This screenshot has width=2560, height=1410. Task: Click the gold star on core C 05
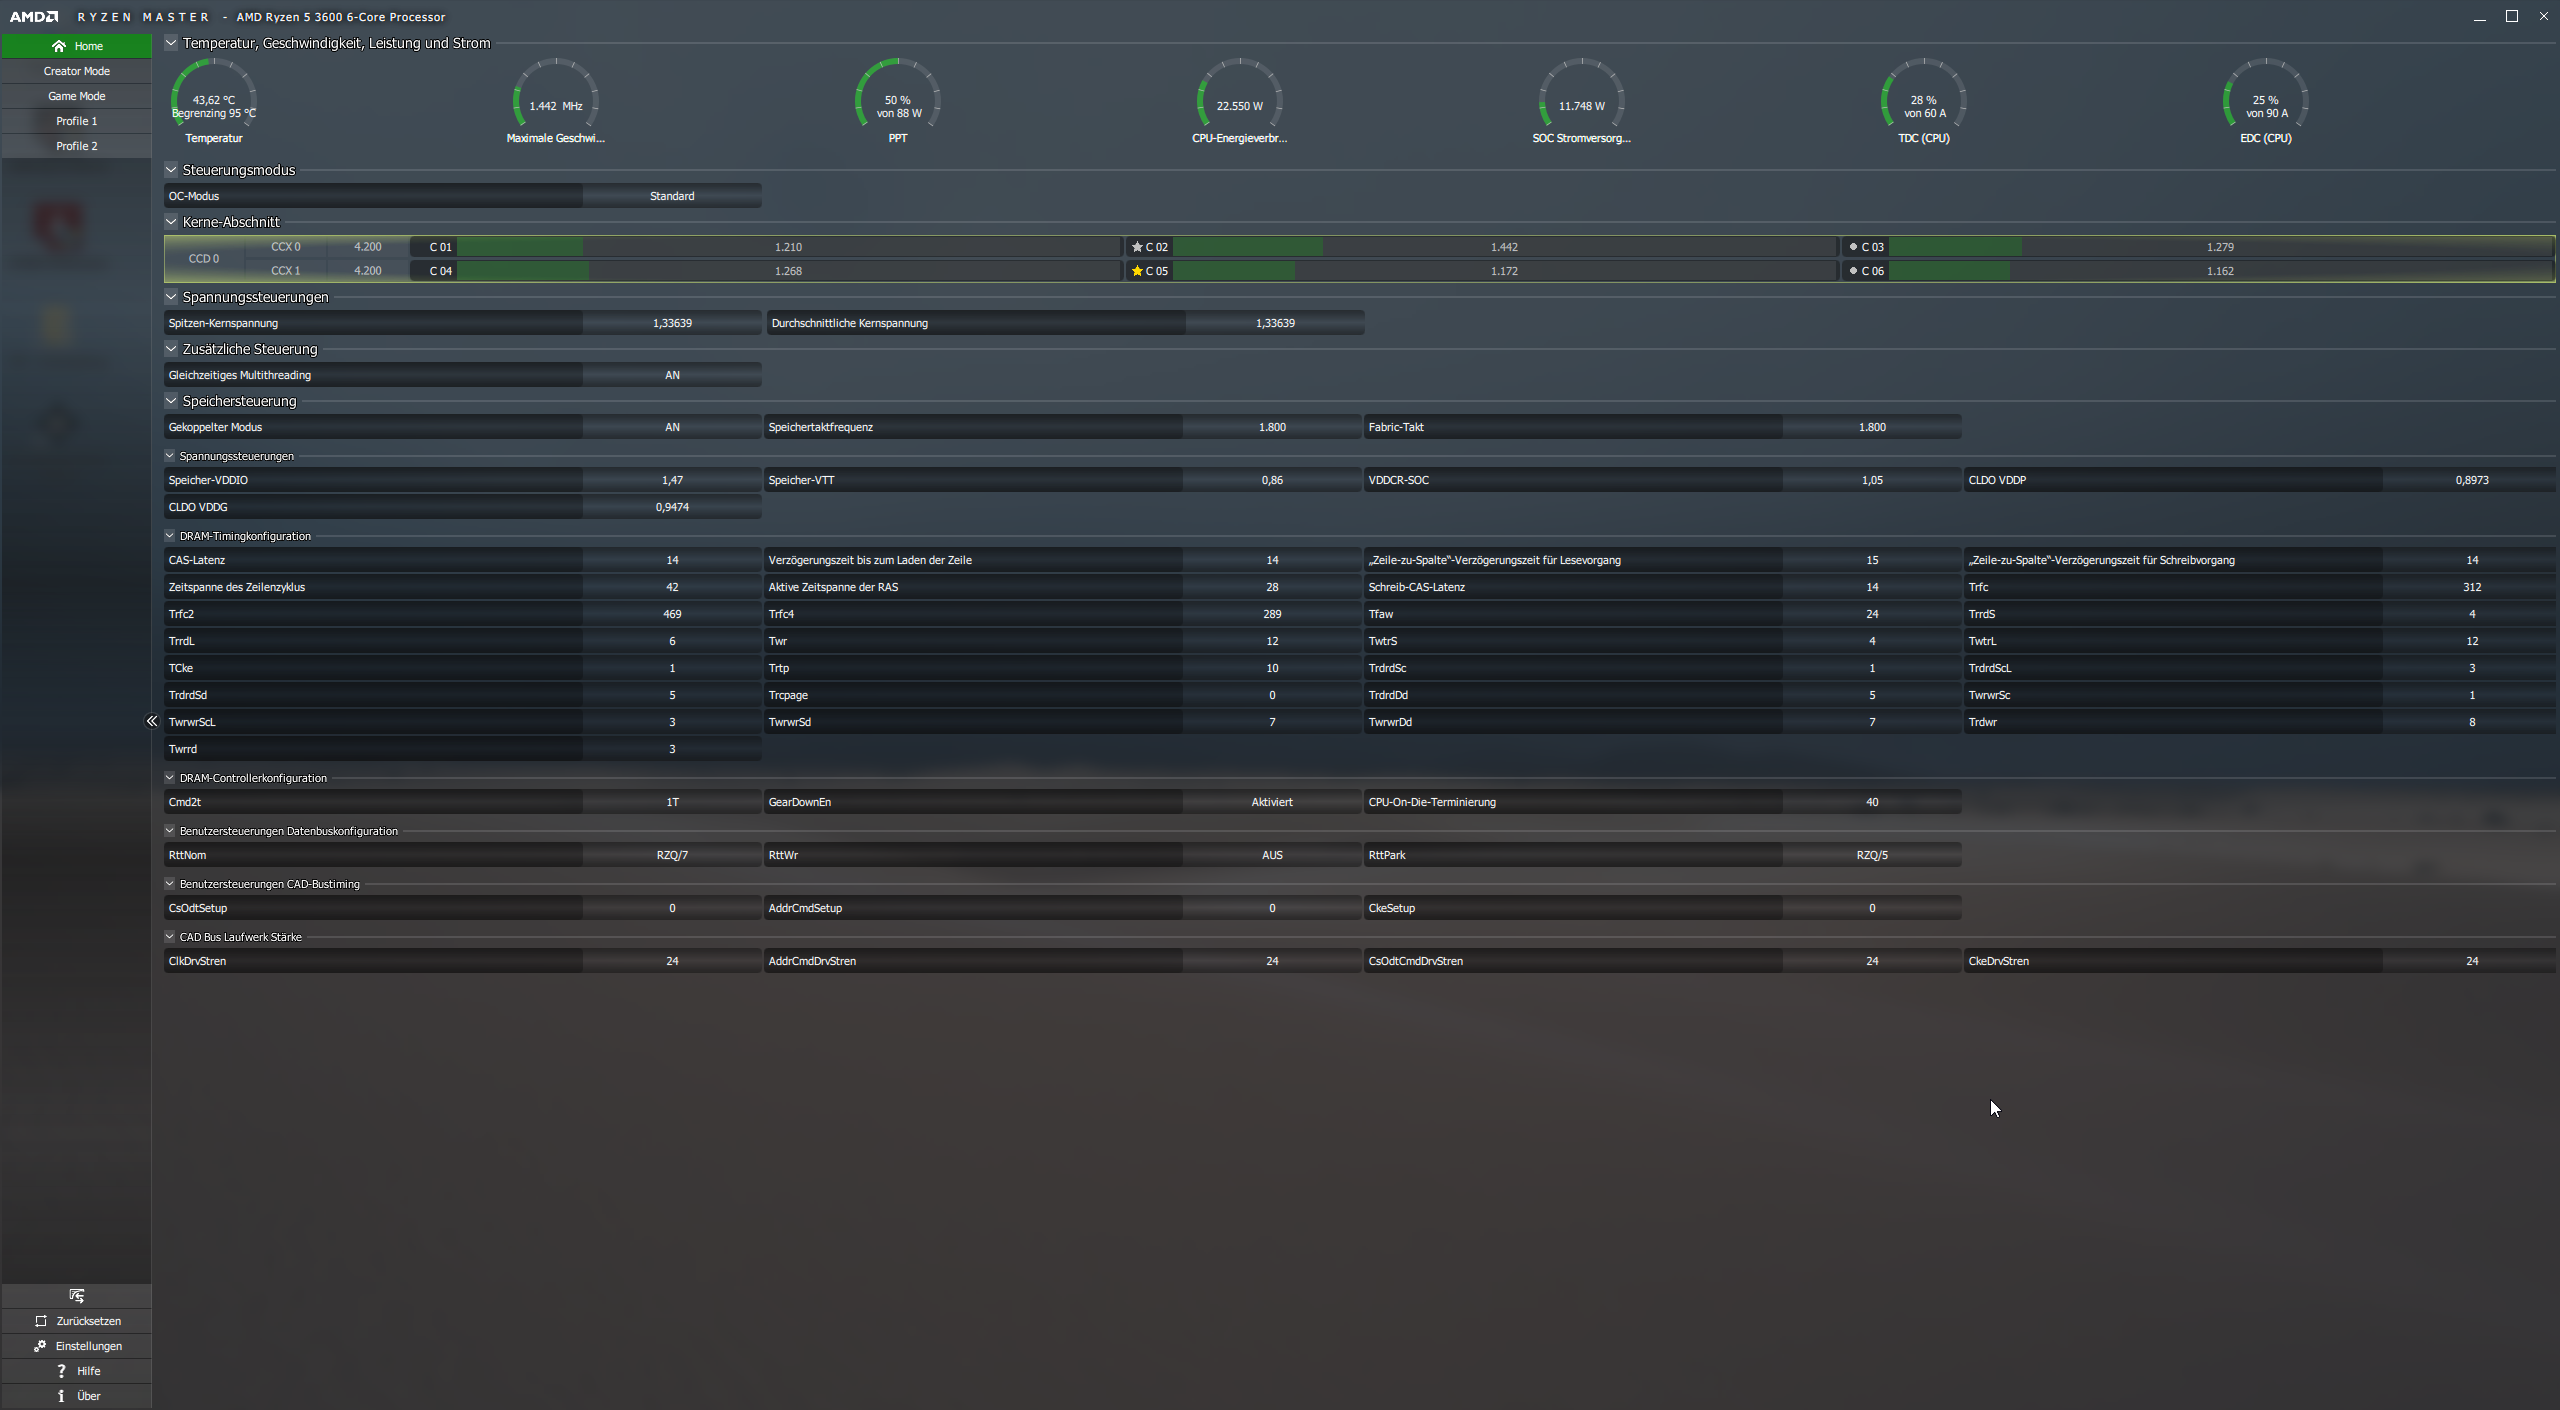1137,271
